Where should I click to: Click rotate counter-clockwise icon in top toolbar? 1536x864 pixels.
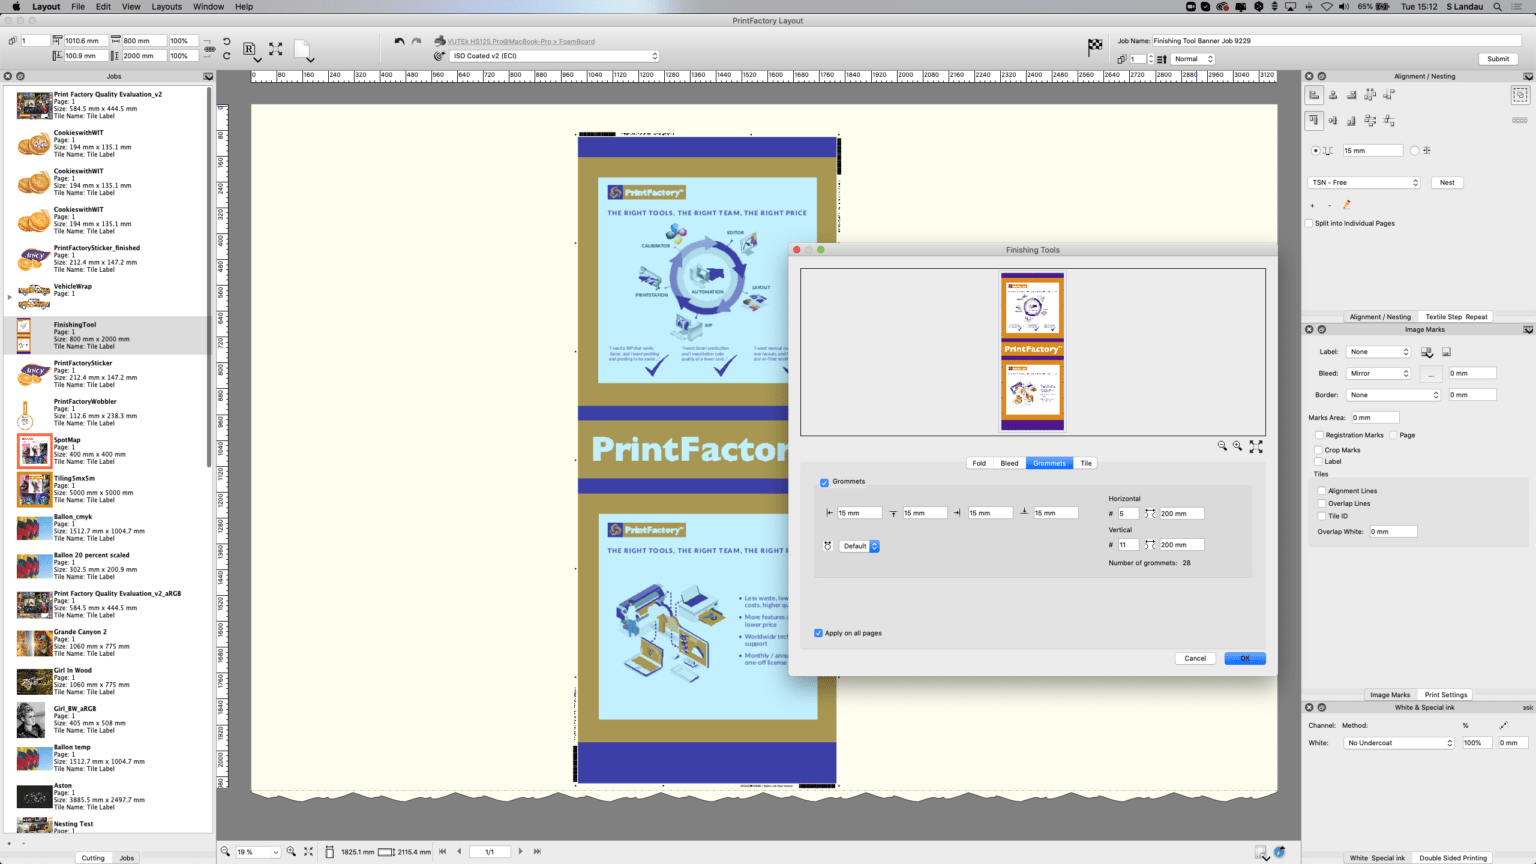click(227, 42)
